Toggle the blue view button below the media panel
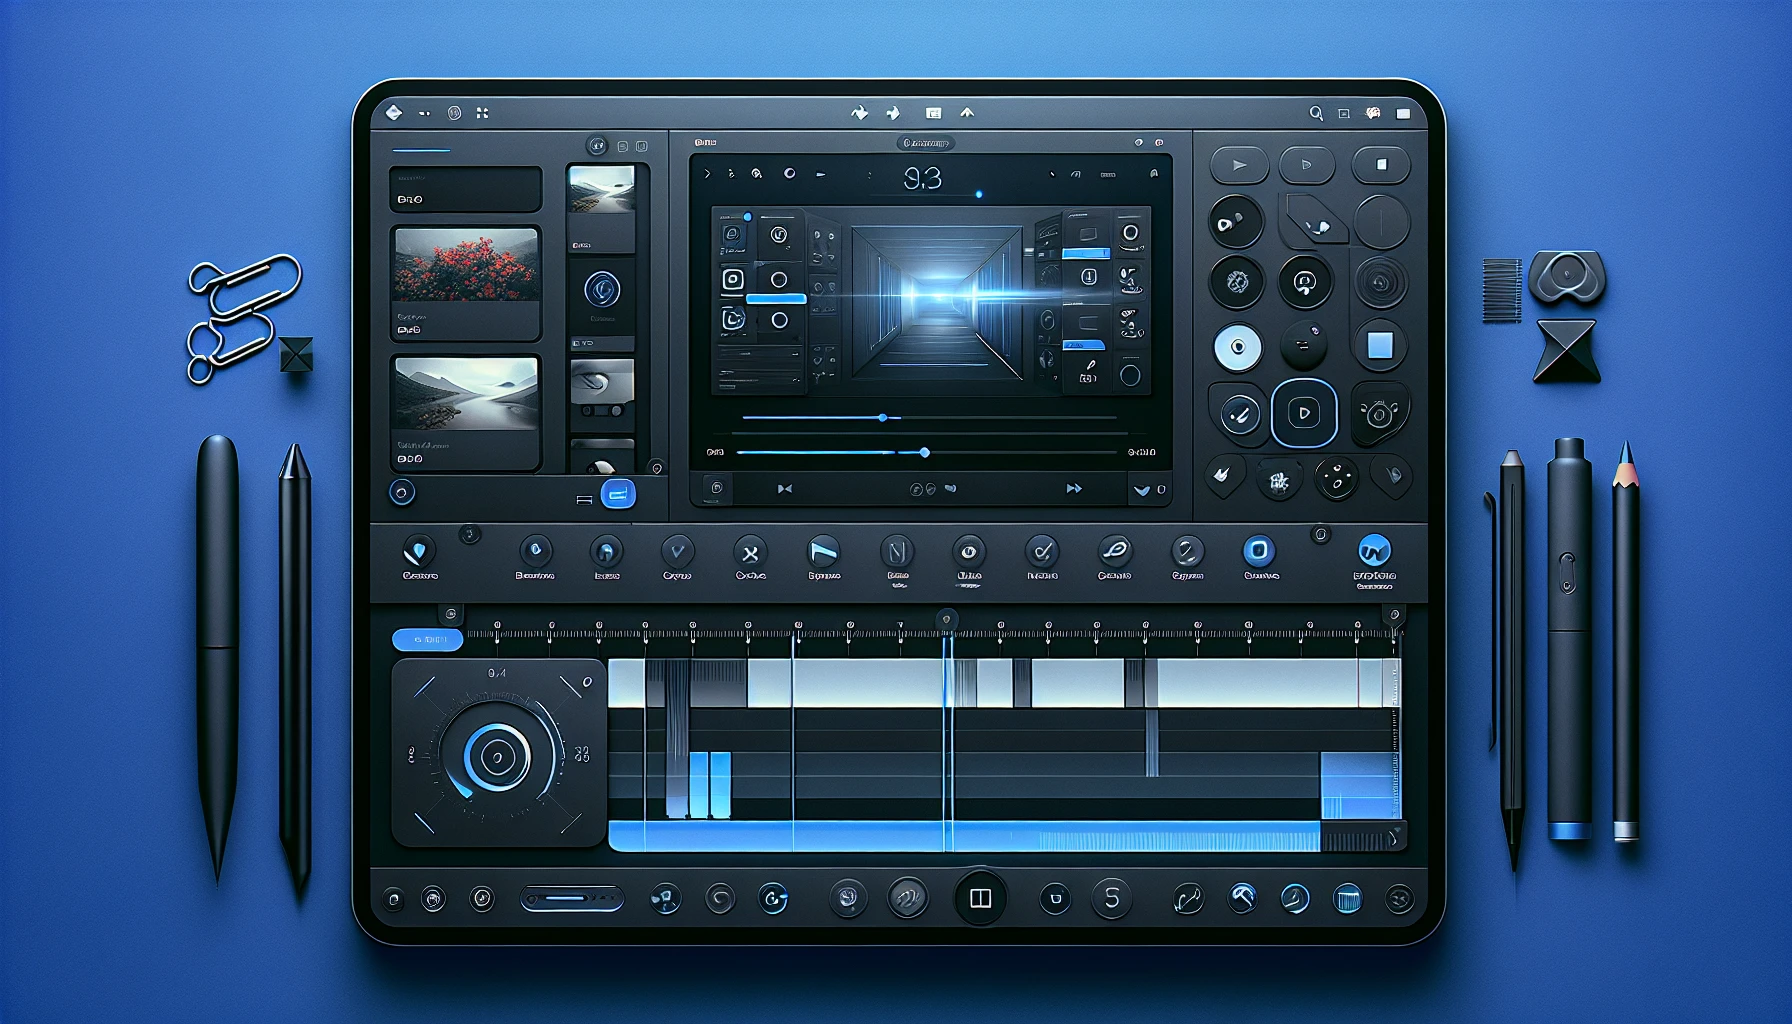Viewport: 1792px width, 1024px height. coord(618,493)
